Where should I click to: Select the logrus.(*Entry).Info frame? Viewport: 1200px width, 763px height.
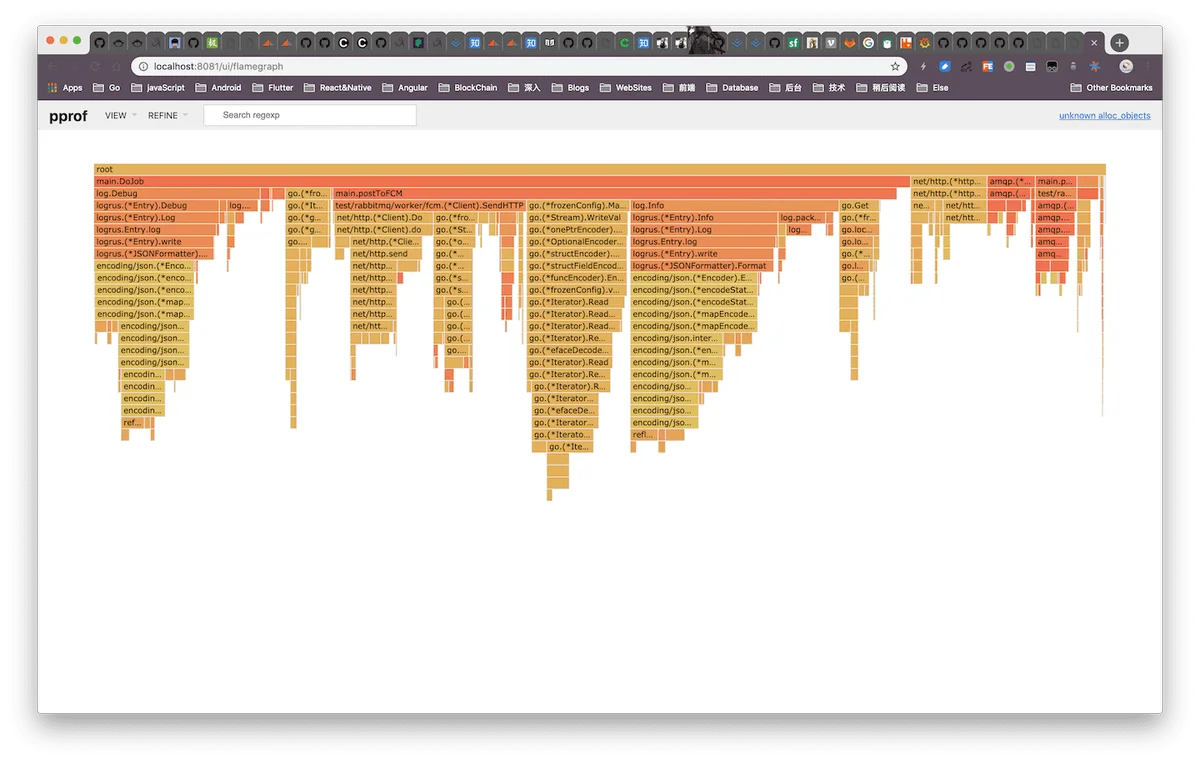coord(704,217)
